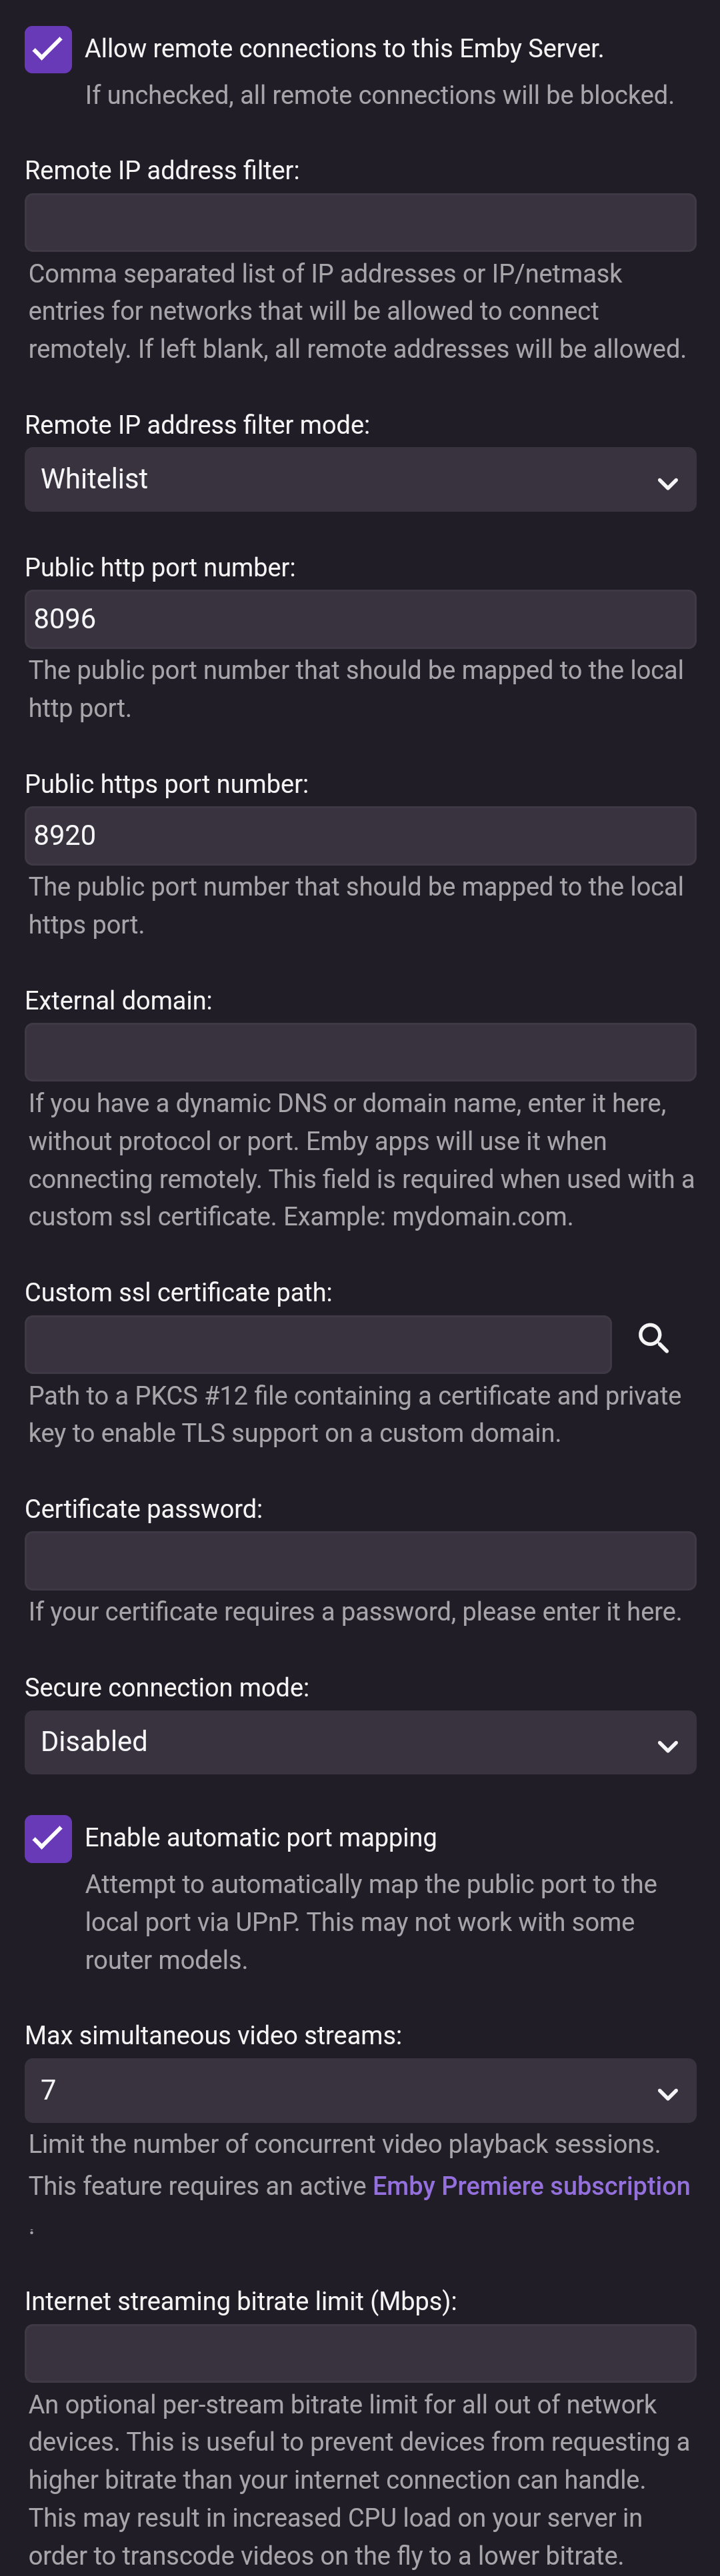This screenshot has width=720, height=2576.
Task: Click chevron arrow in Whitelist filter mode box
Action: (x=667, y=484)
